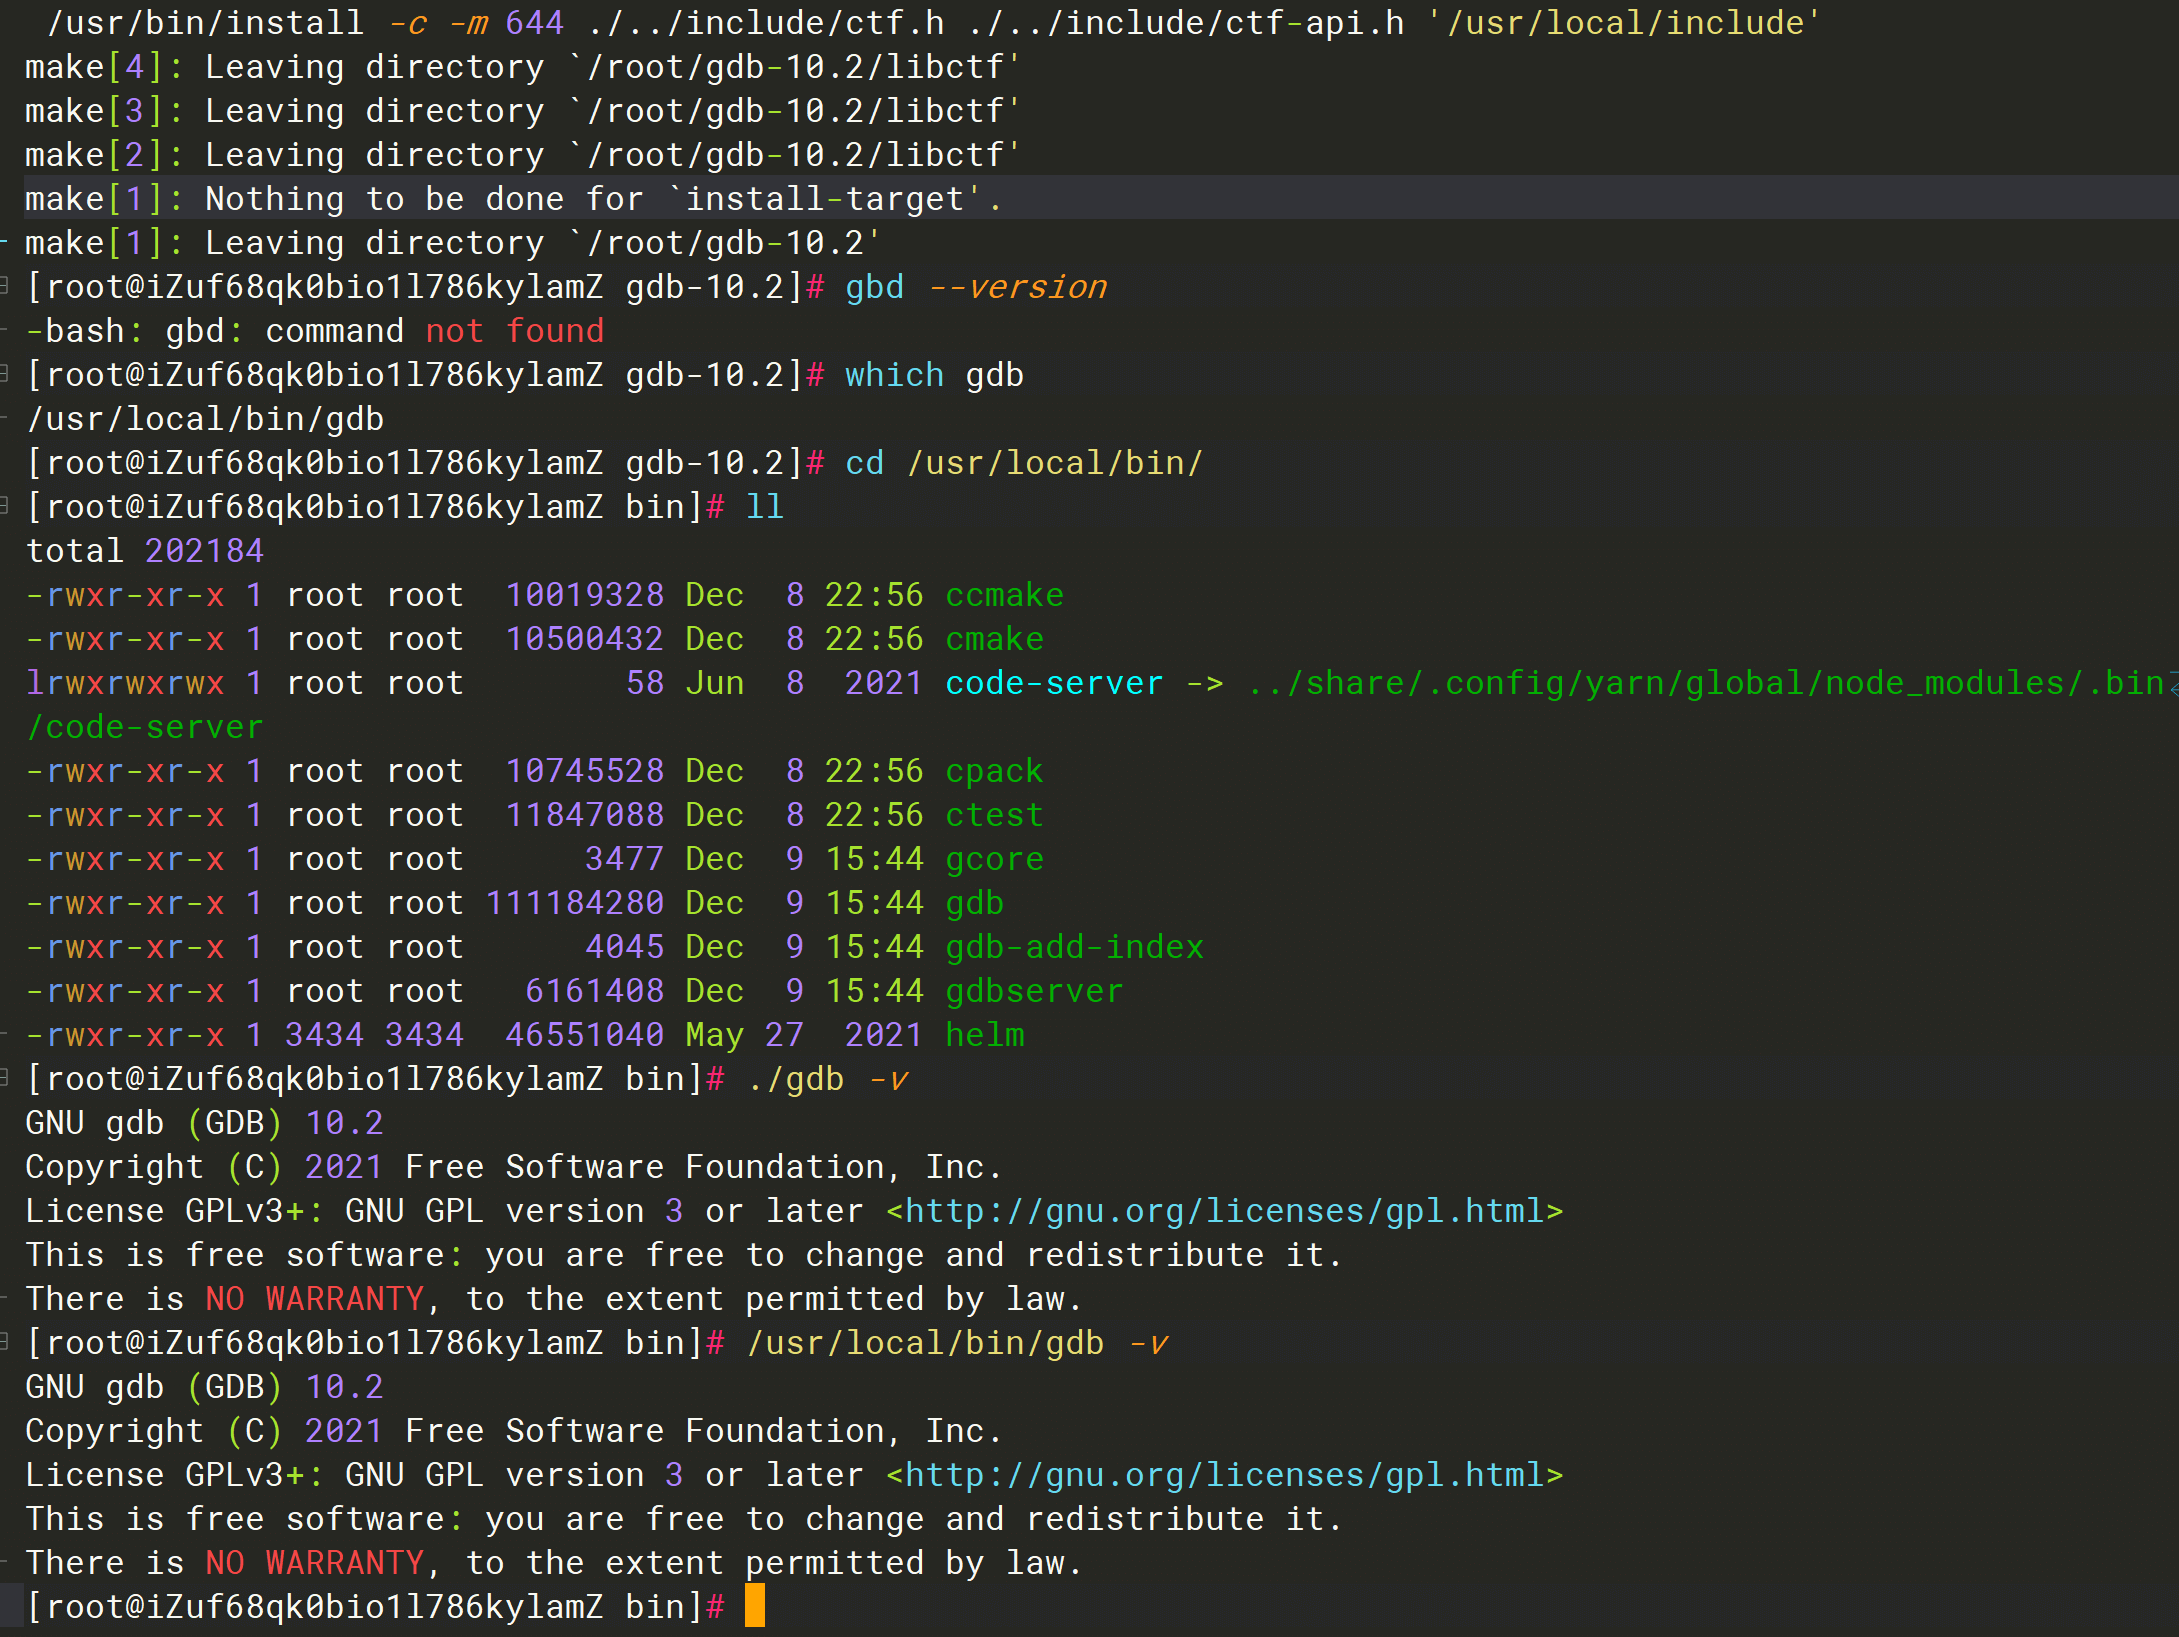Click the highlighted 'Nothing to be done' line
Screen dimensions: 2179x1637
(513, 199)
